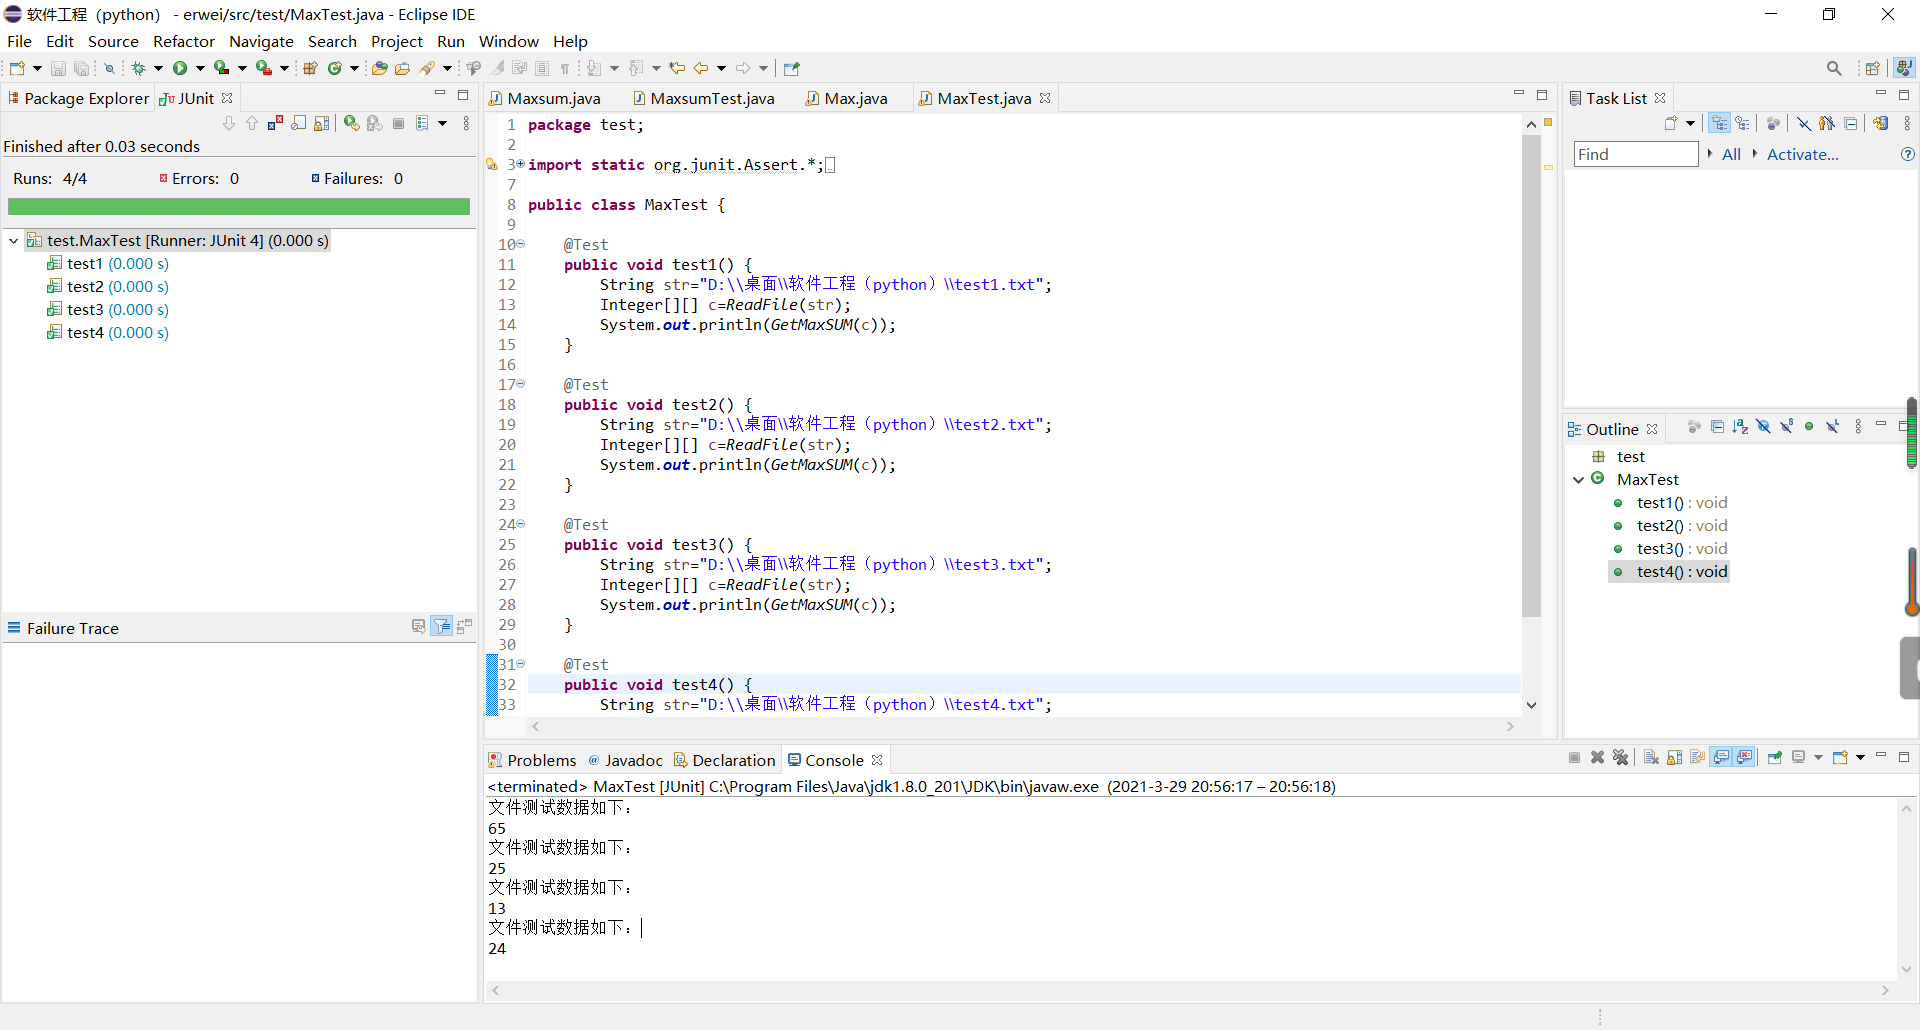Open the Declaration tab

tap(725, 760)
